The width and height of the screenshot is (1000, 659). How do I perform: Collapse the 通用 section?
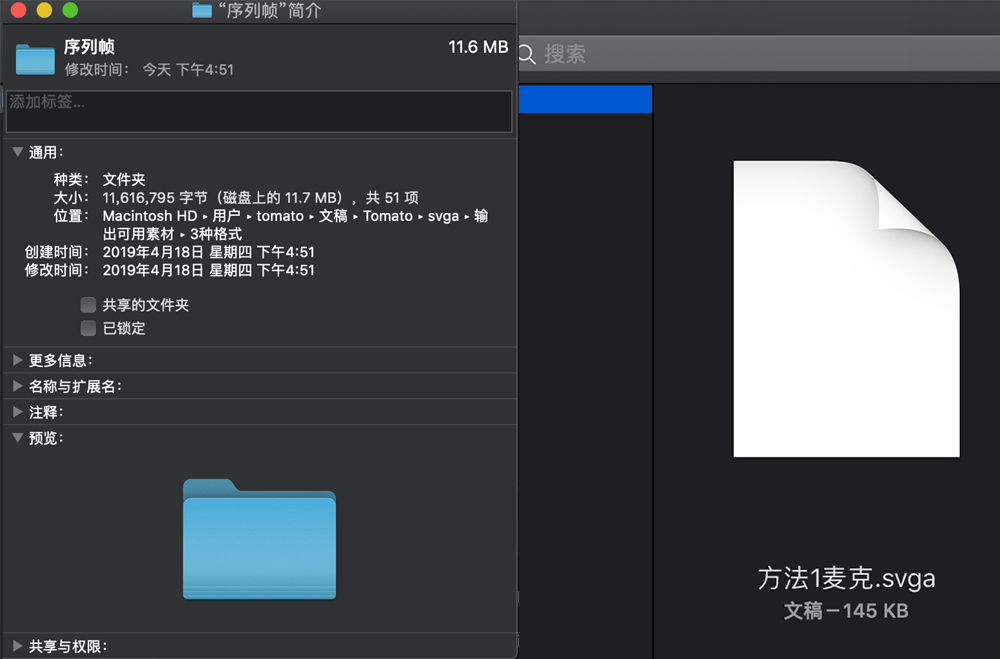click(18, 152)
